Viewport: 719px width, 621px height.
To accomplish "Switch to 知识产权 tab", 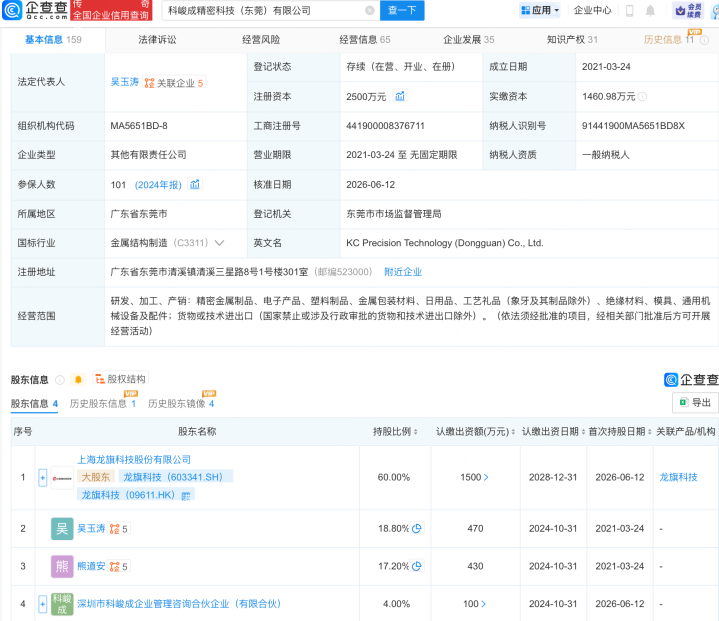I will [572, 40].
